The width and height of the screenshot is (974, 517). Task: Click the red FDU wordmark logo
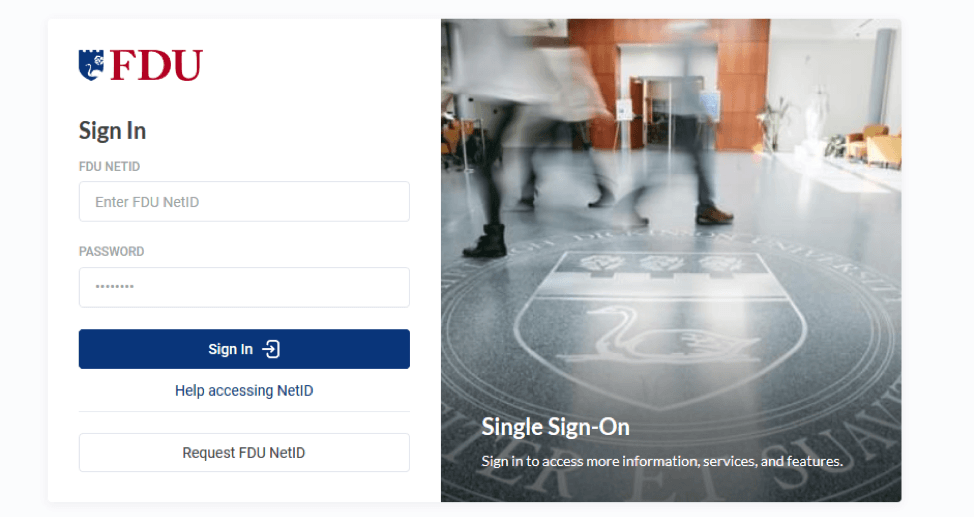point(157,65)
